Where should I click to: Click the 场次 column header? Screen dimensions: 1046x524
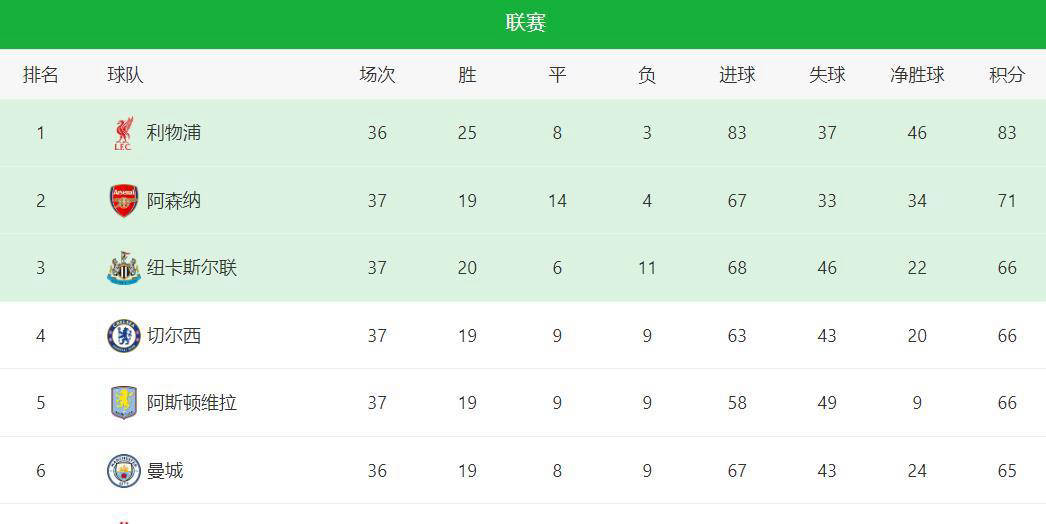pyautogui.click(x=378, y=75)
